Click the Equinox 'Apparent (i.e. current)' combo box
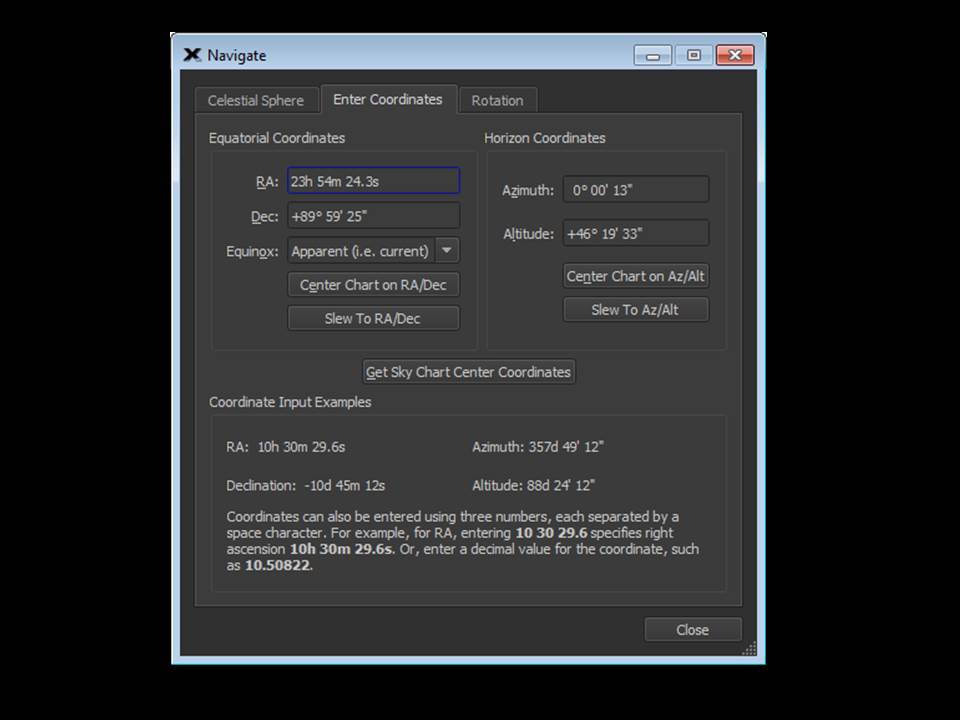 tap(360, 251)
